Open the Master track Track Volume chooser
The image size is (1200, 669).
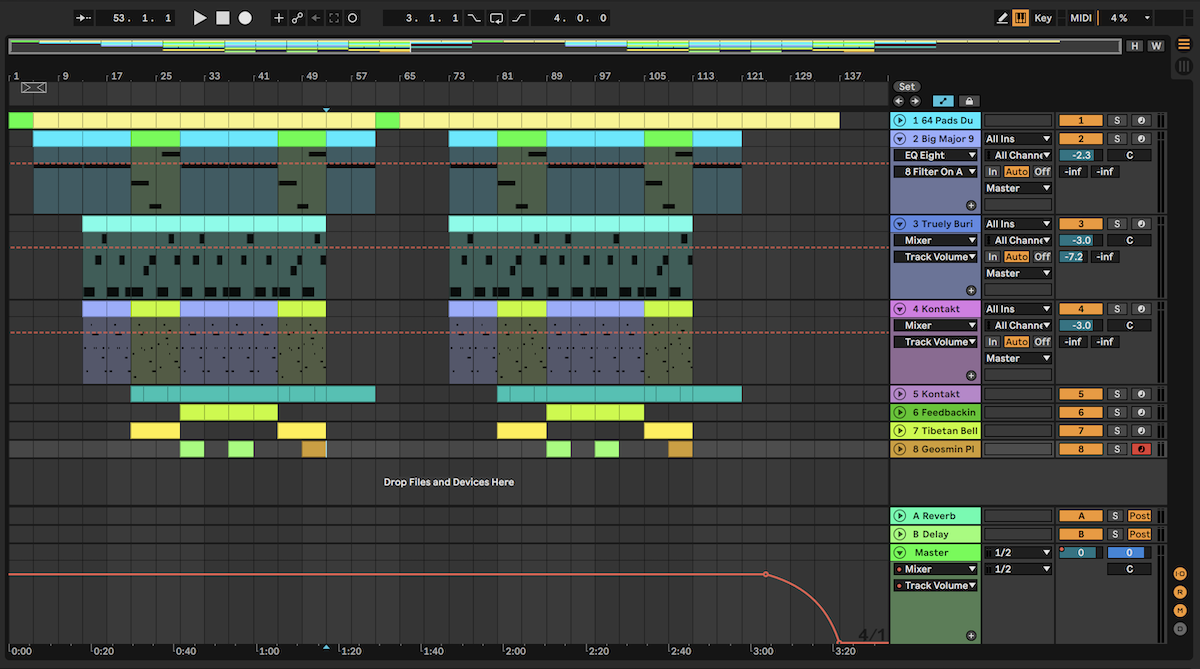point(935,585)
